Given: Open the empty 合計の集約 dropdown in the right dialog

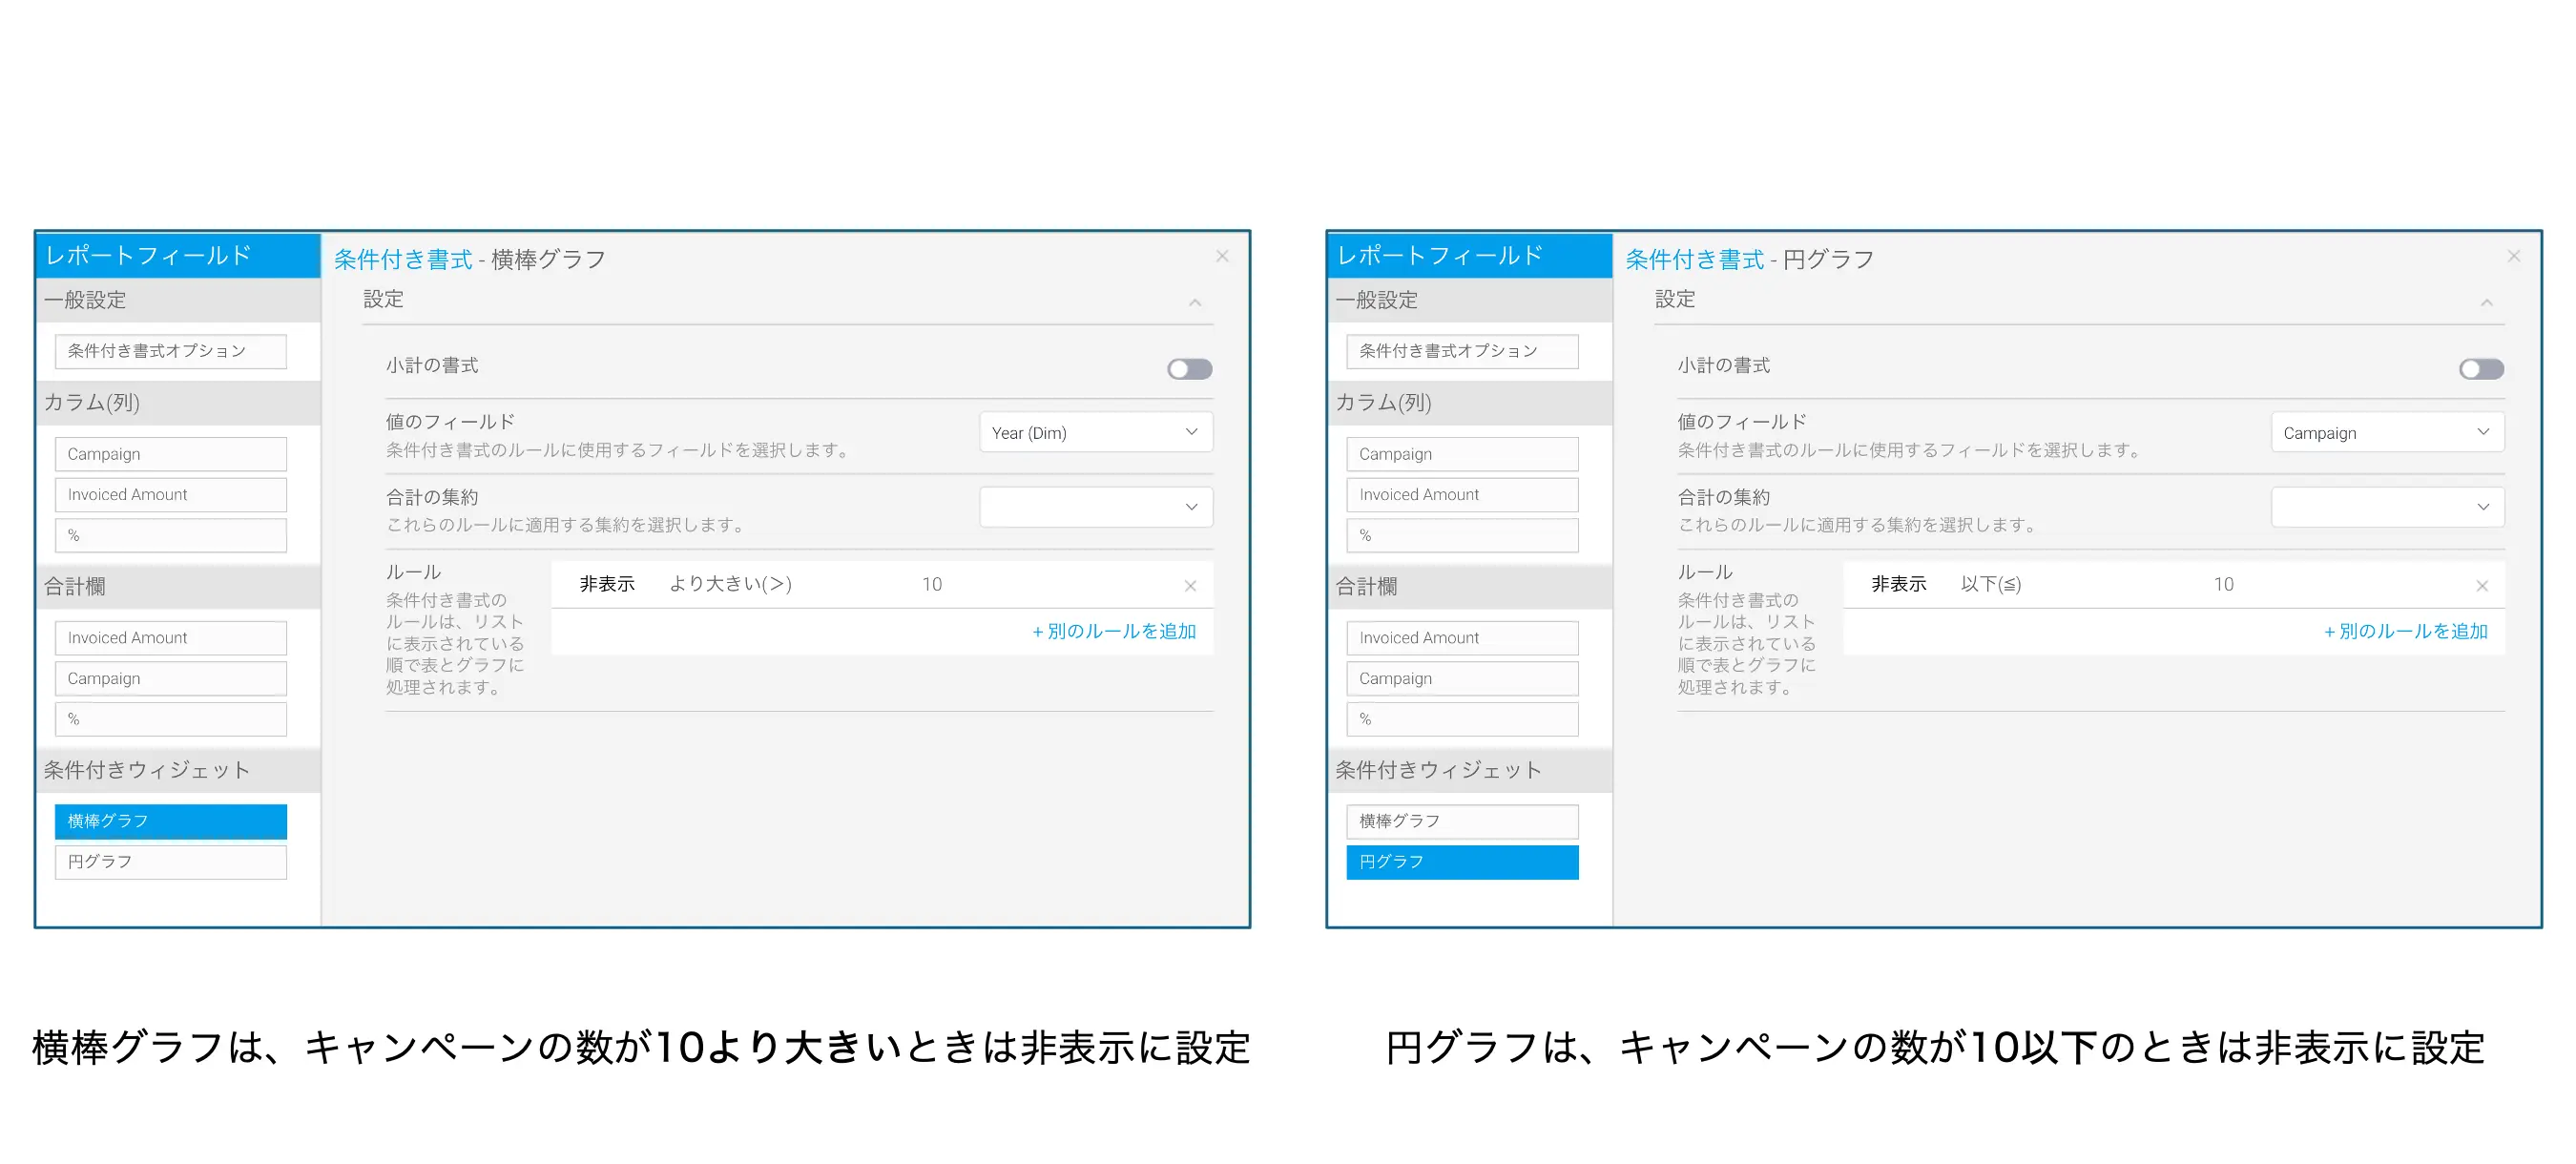Looking at the screenshot, I should click(x=2387, y=507).
